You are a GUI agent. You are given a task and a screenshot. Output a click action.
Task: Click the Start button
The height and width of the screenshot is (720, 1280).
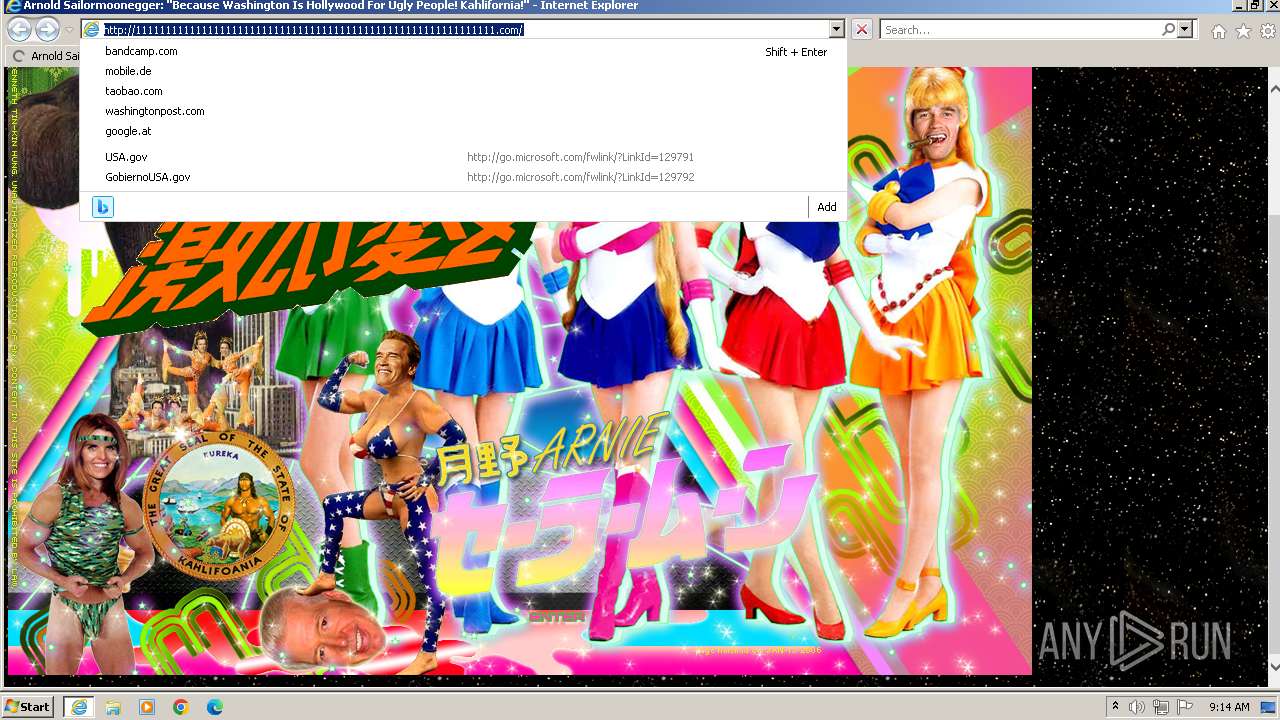[28, 707]
